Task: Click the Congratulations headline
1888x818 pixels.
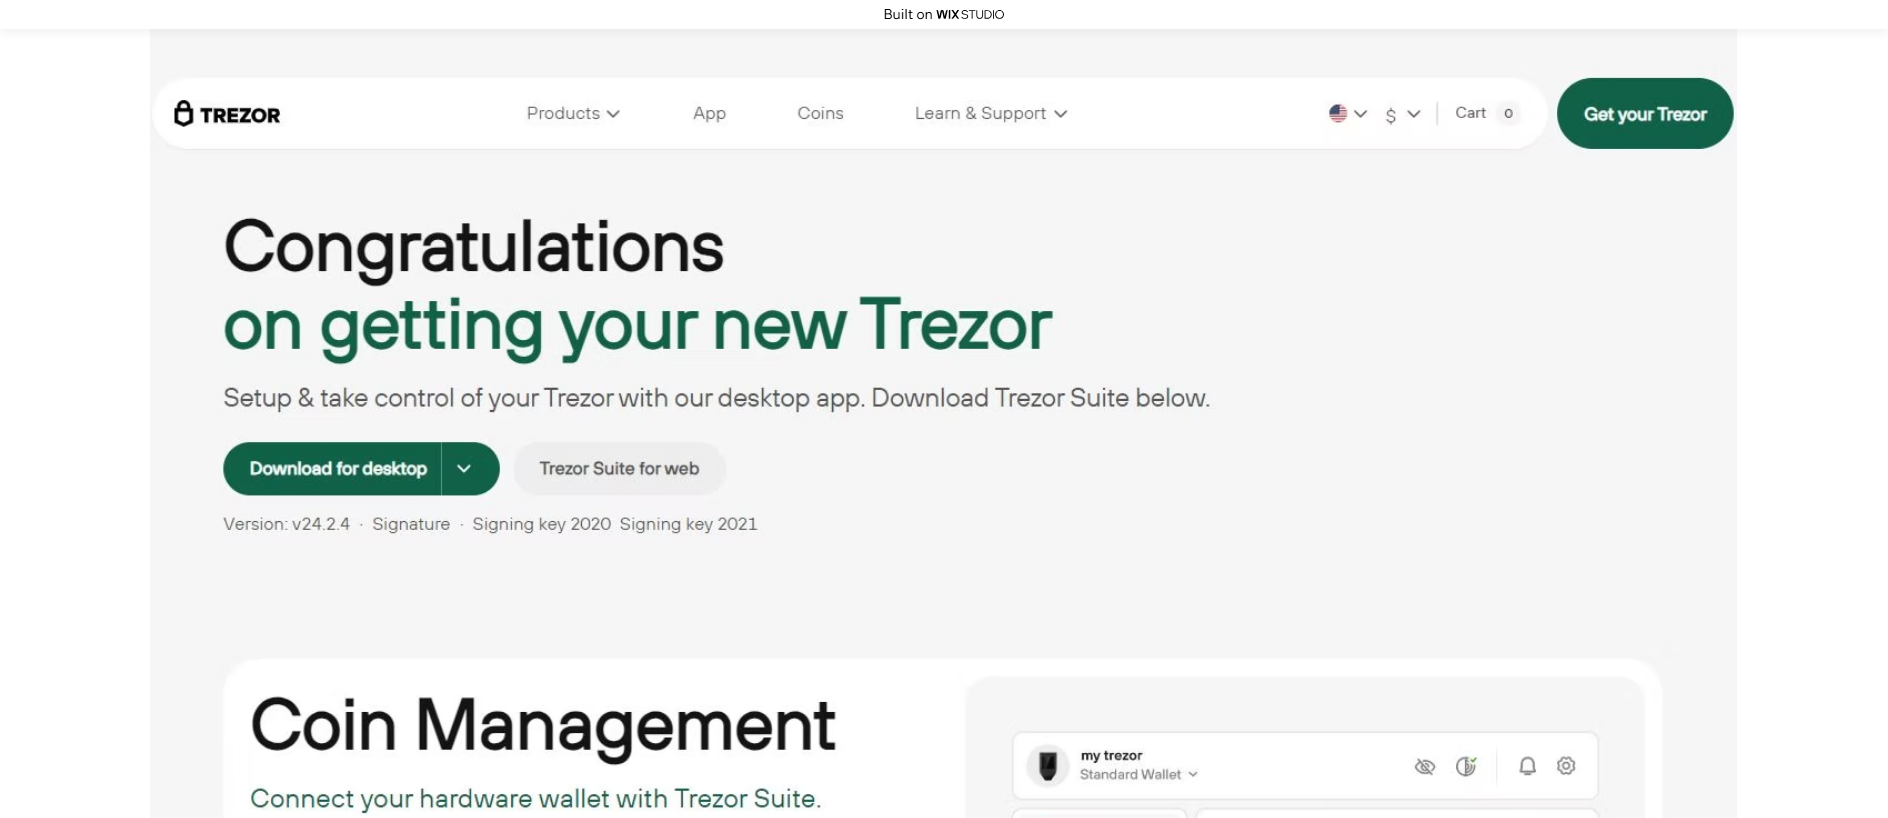Action: [473, 247]
